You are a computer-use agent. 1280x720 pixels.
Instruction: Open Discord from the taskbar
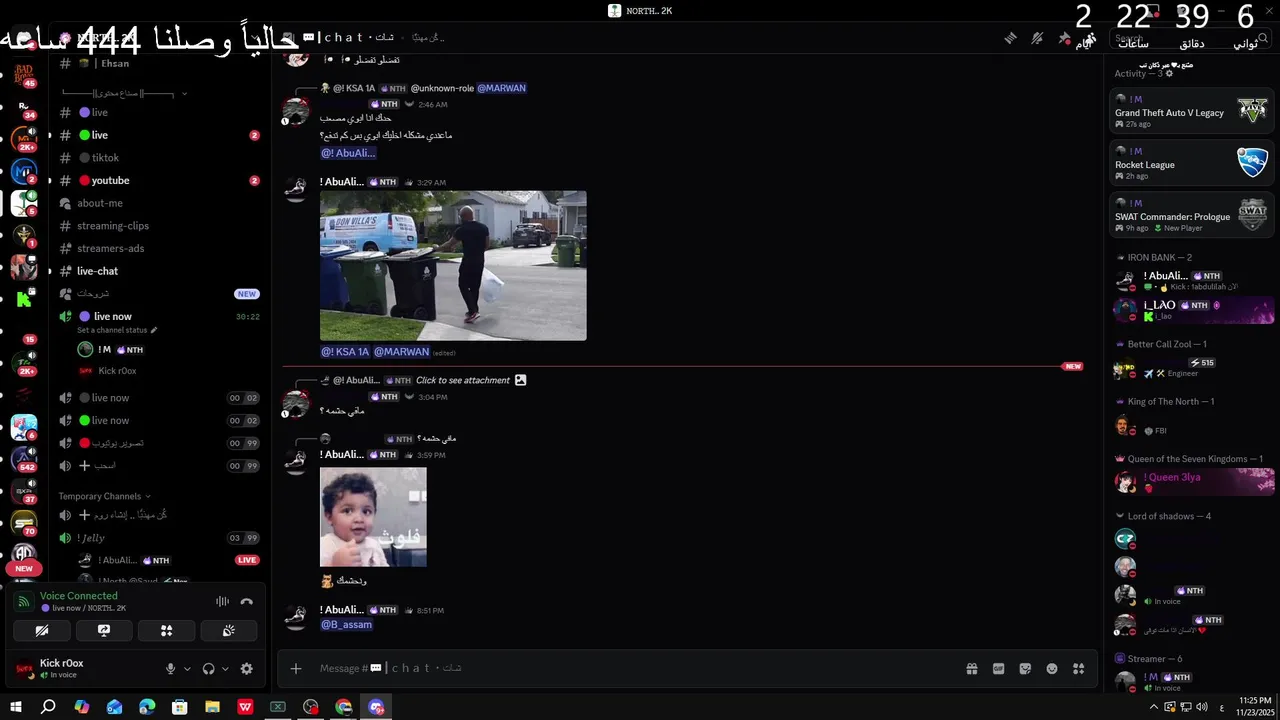(x=376, y=707)
